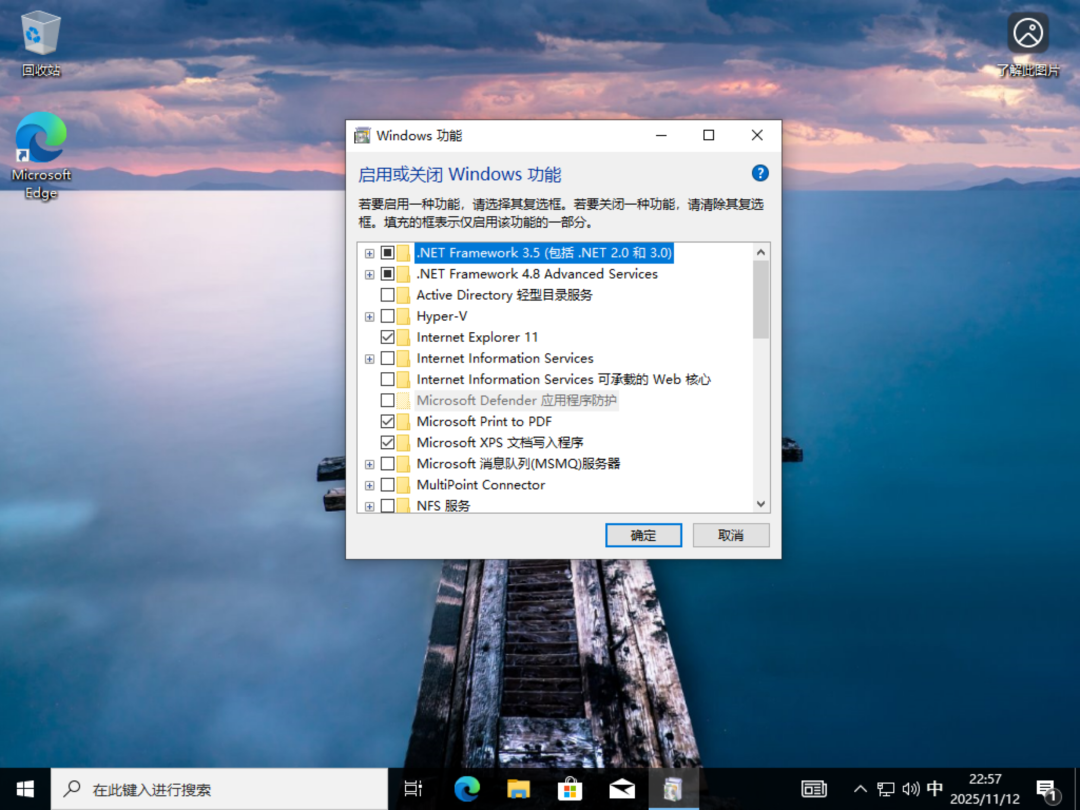Enable MultiPoint Connector checkbox
Screen dimensions: 1080x810
[388, 485]
